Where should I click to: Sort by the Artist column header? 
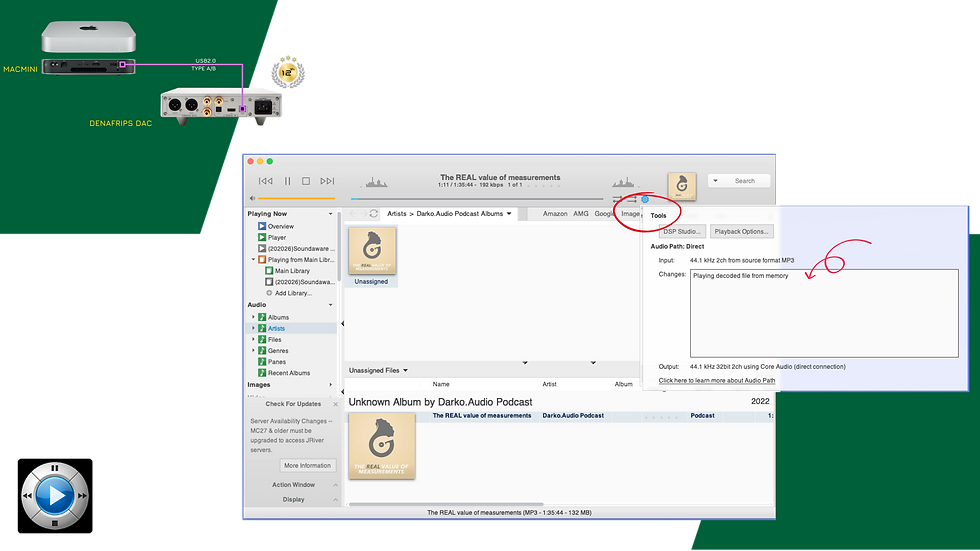pyautogui.click(x=549, y=385)
